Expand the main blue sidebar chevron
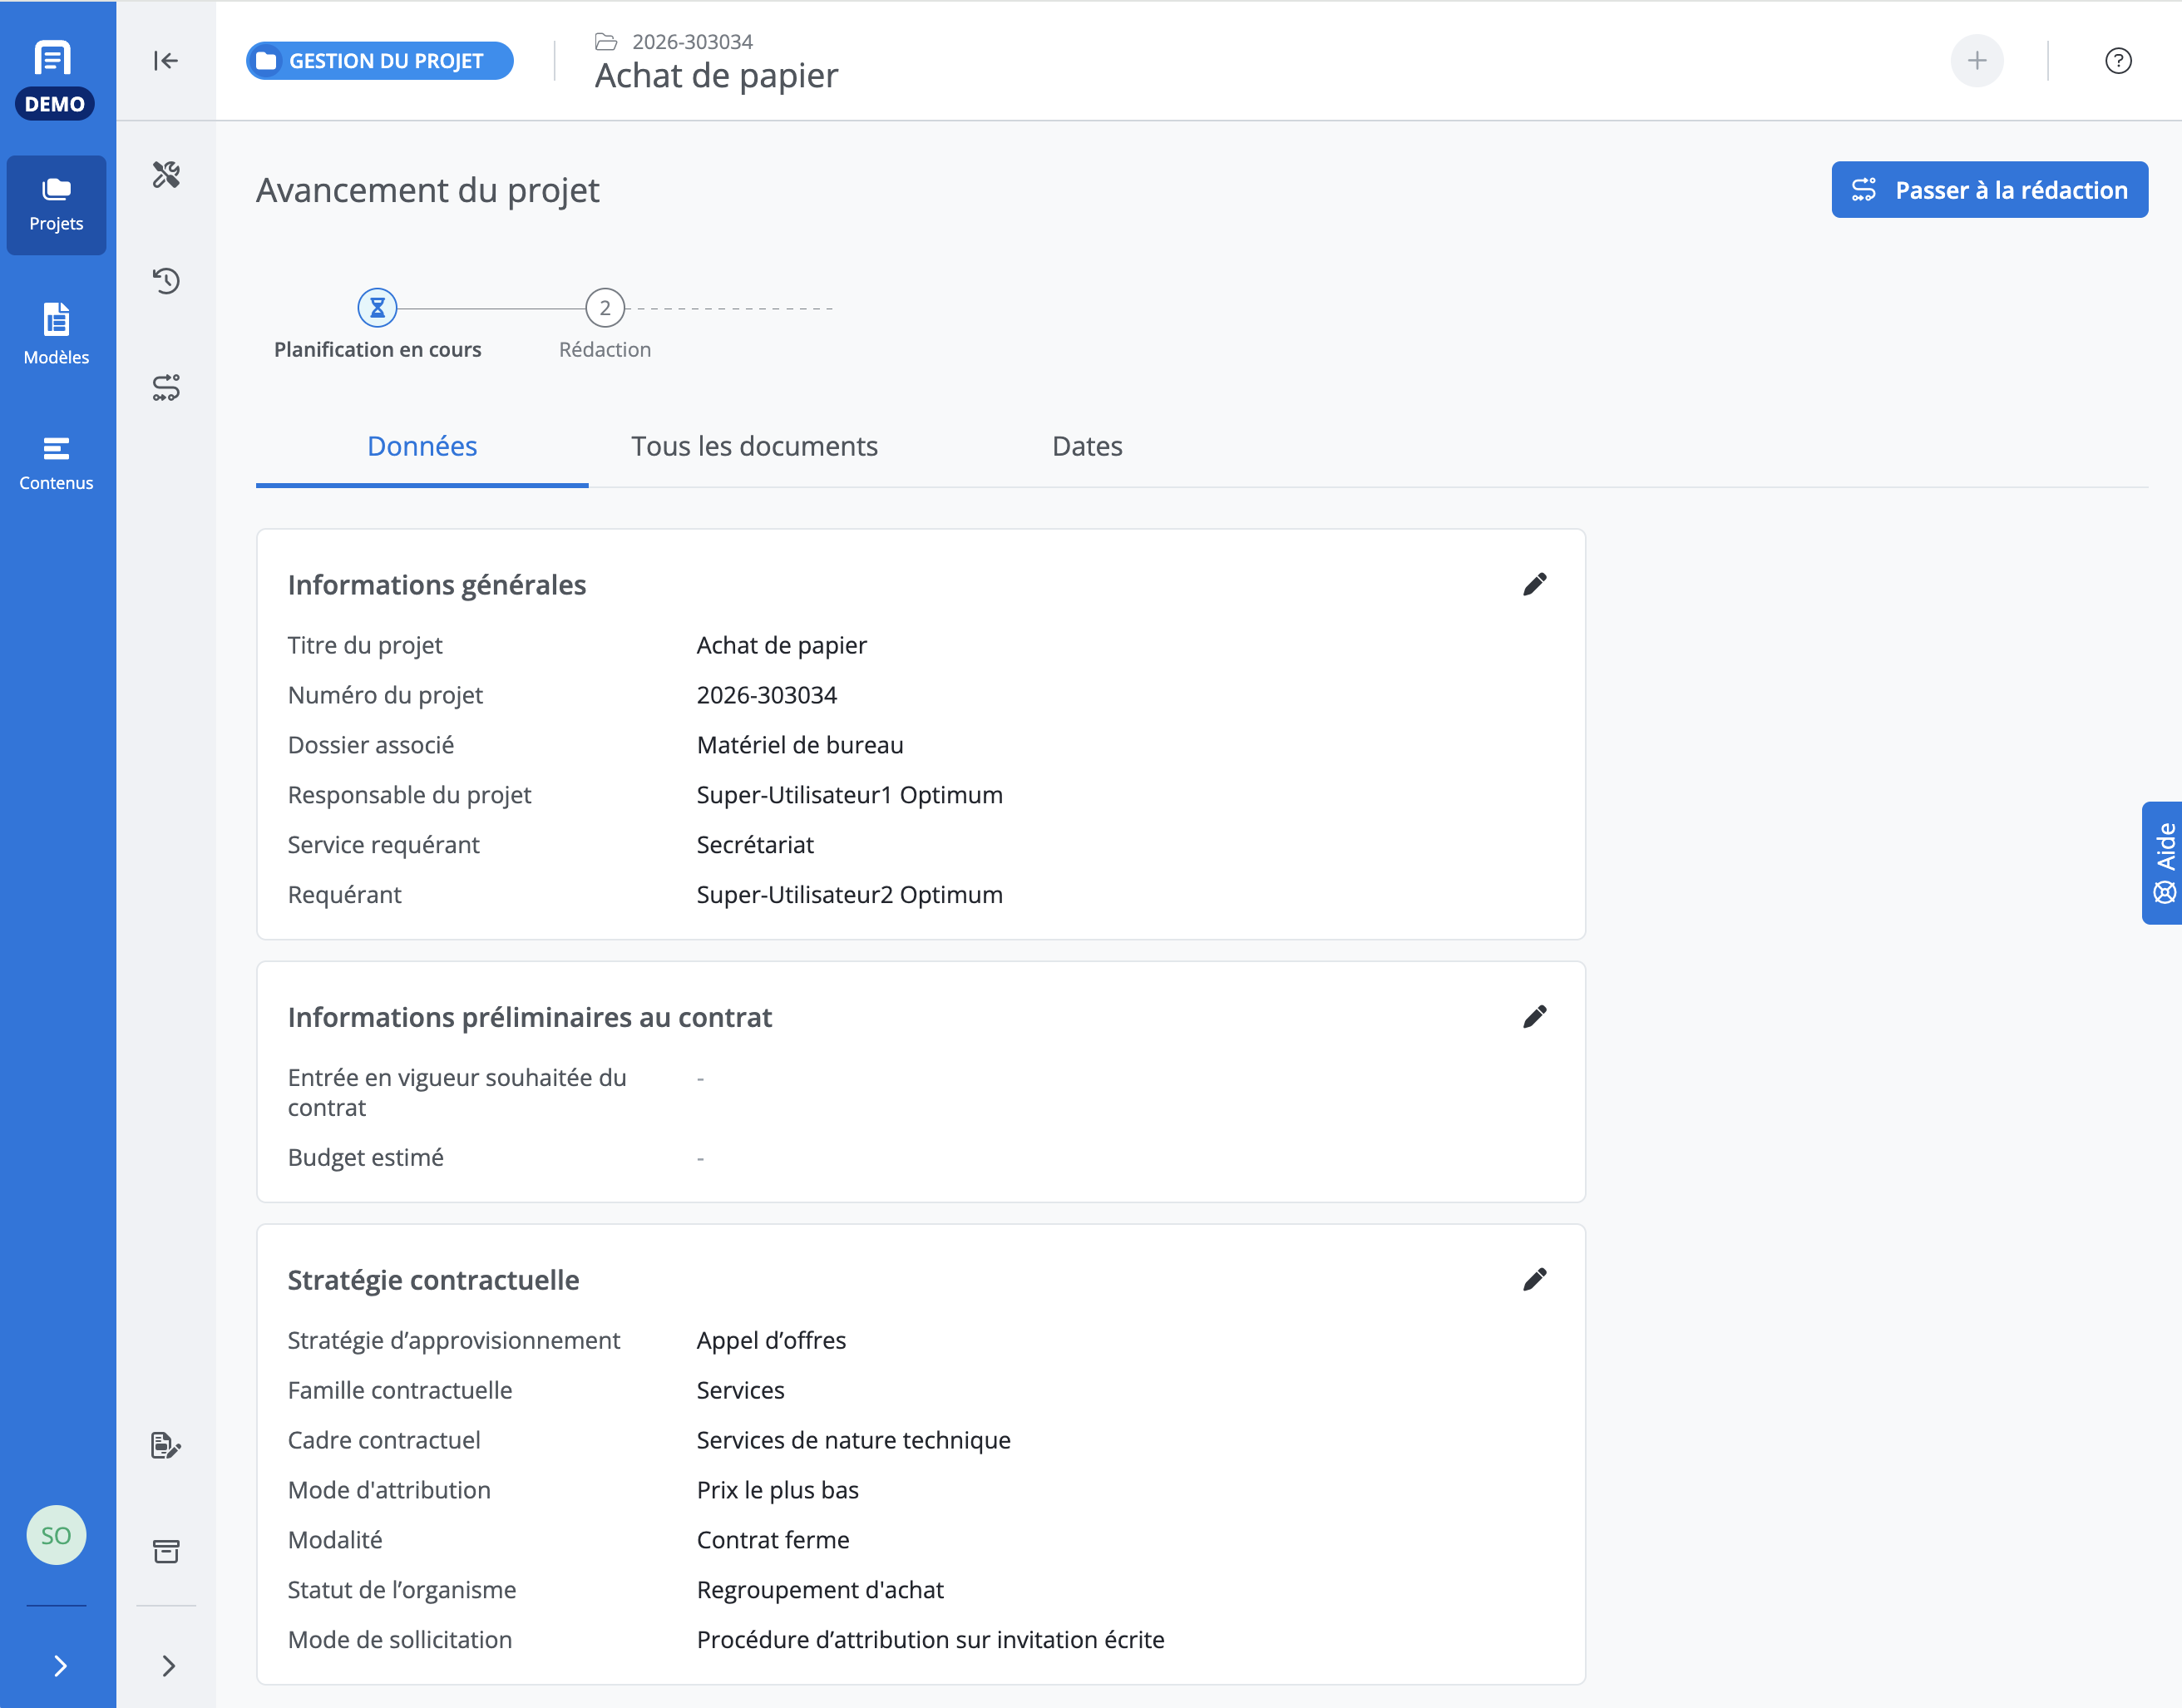2182x1708 pixels. point(59,1665)
